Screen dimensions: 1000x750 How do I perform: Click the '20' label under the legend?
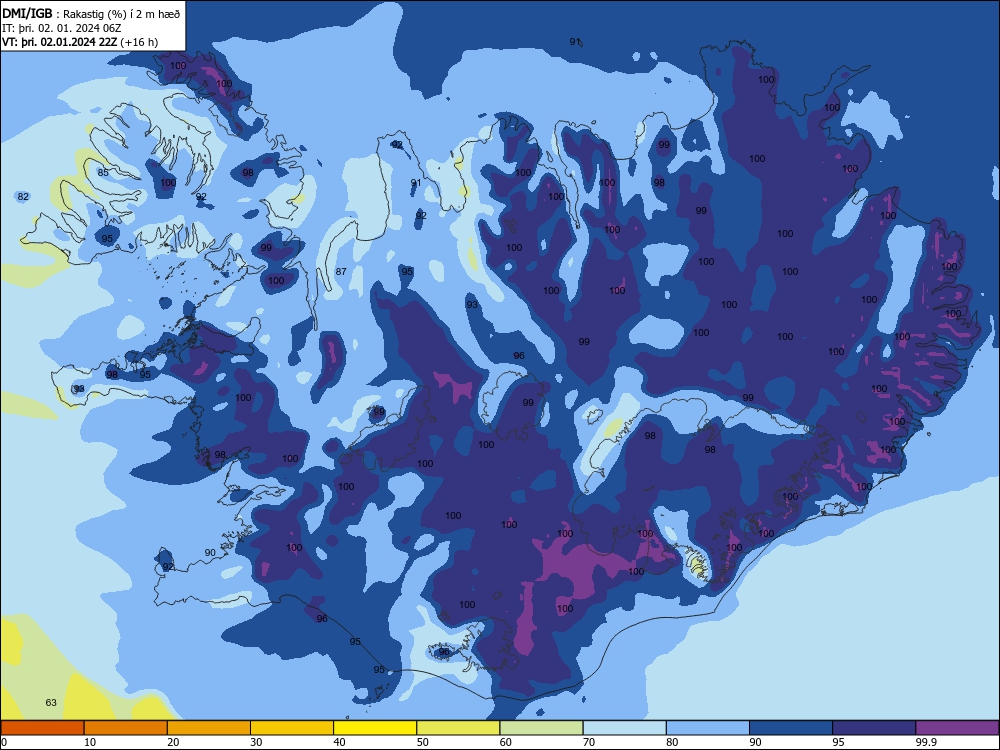pyautogui.click(x=173, y=742)
